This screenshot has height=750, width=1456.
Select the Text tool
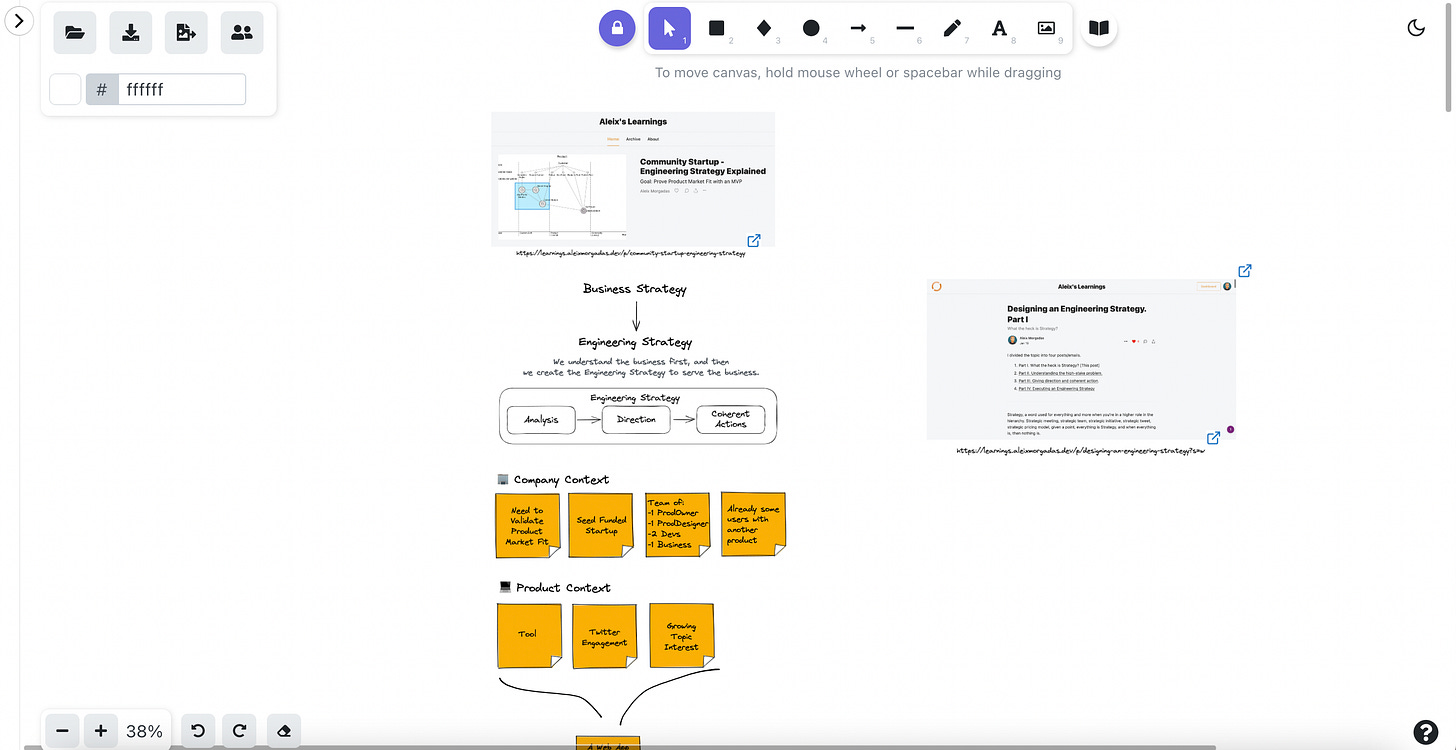999,28
